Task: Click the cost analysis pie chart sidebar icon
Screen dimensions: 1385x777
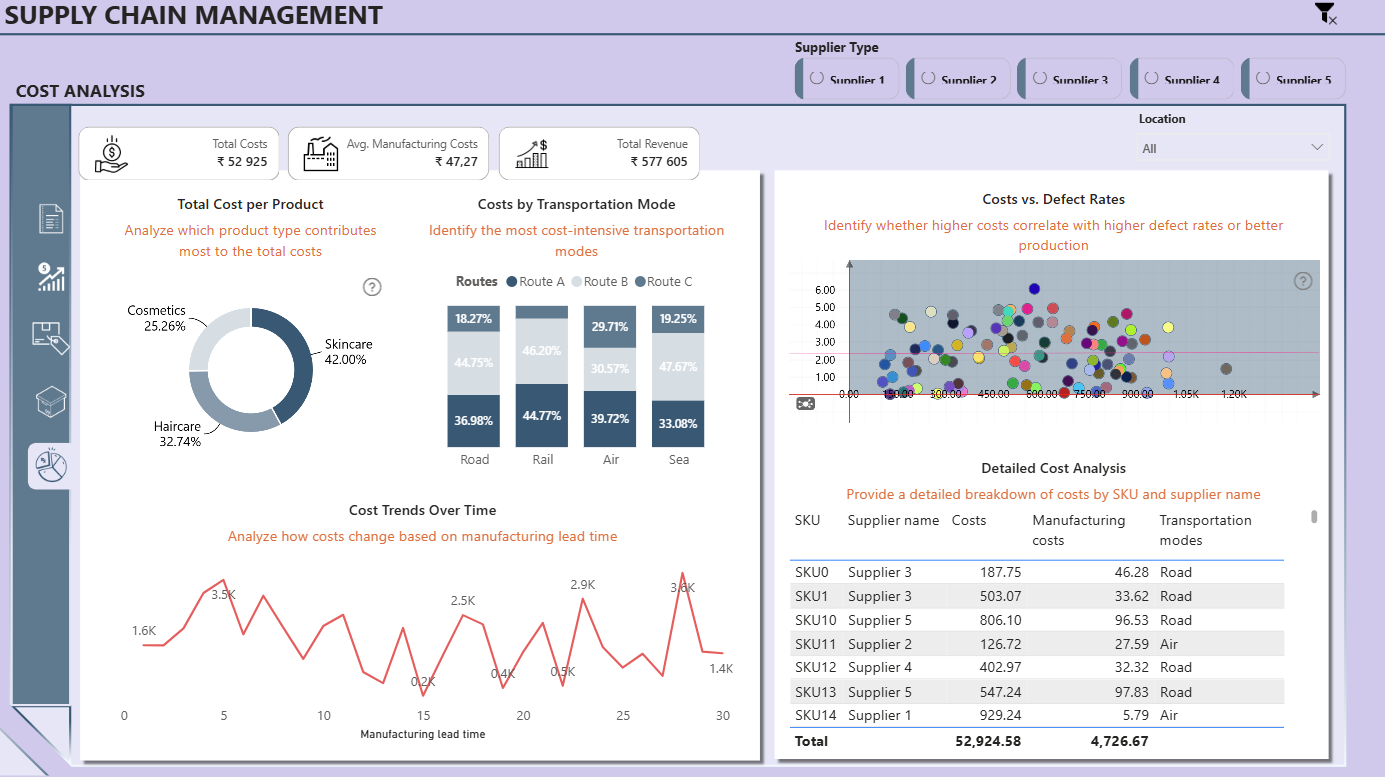Action: 50,465
